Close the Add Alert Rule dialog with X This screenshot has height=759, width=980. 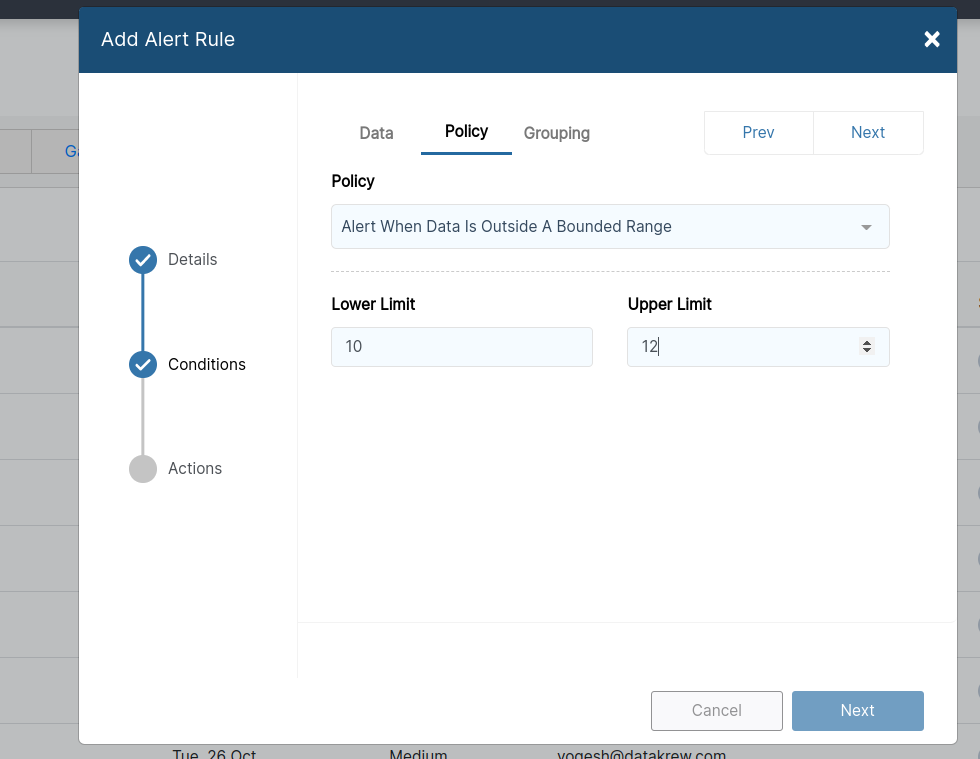coord(931,39)
